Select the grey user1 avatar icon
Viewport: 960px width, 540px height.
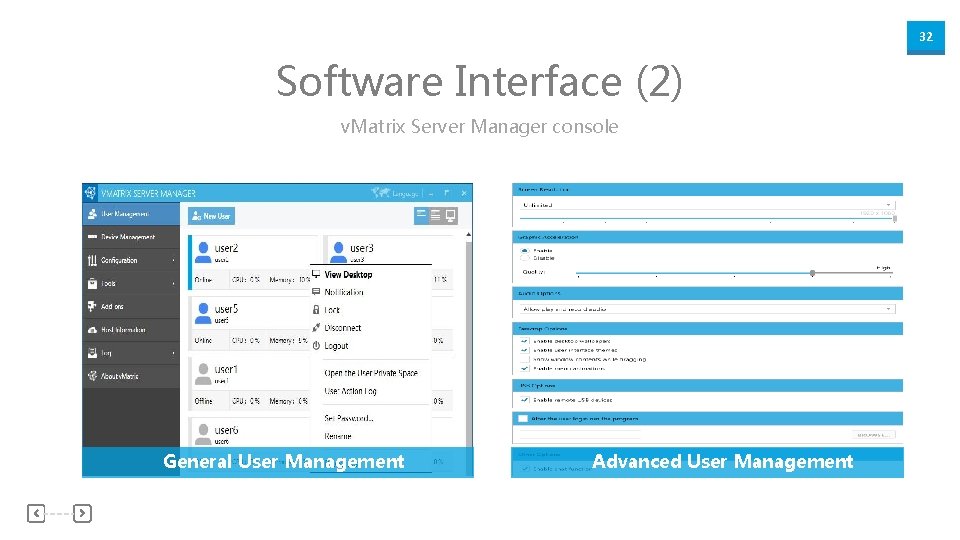(x=203, y=373)
